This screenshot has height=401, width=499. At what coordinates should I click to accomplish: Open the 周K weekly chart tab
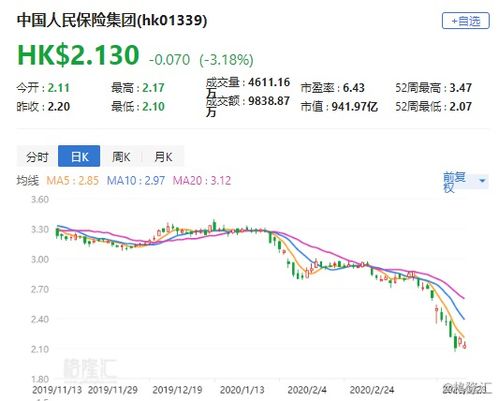pyautogui.click(x=121, y=157)
